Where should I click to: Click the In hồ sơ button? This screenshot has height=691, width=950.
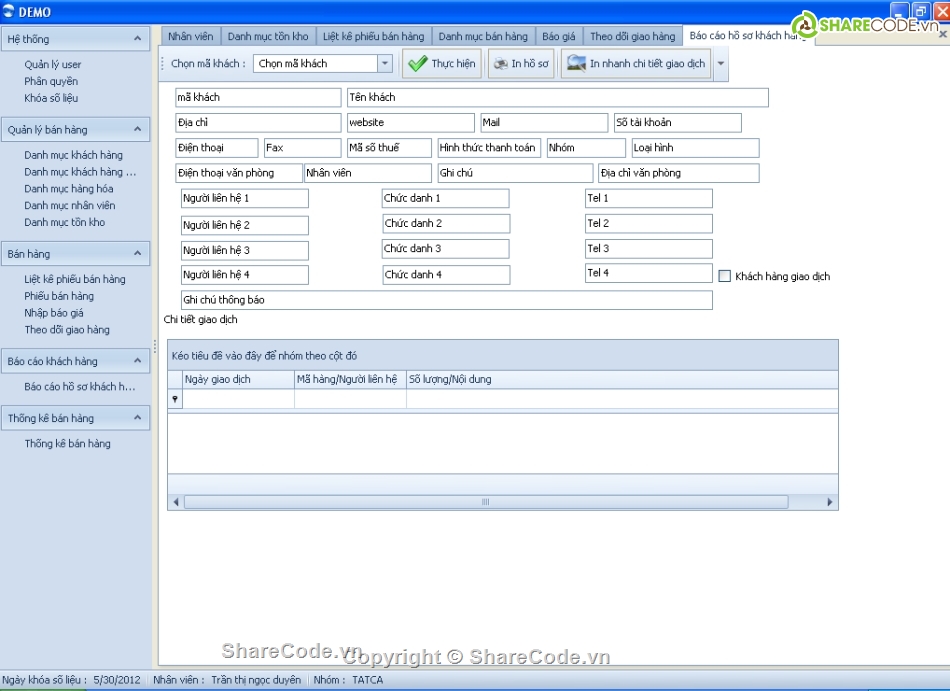(521, 64)
